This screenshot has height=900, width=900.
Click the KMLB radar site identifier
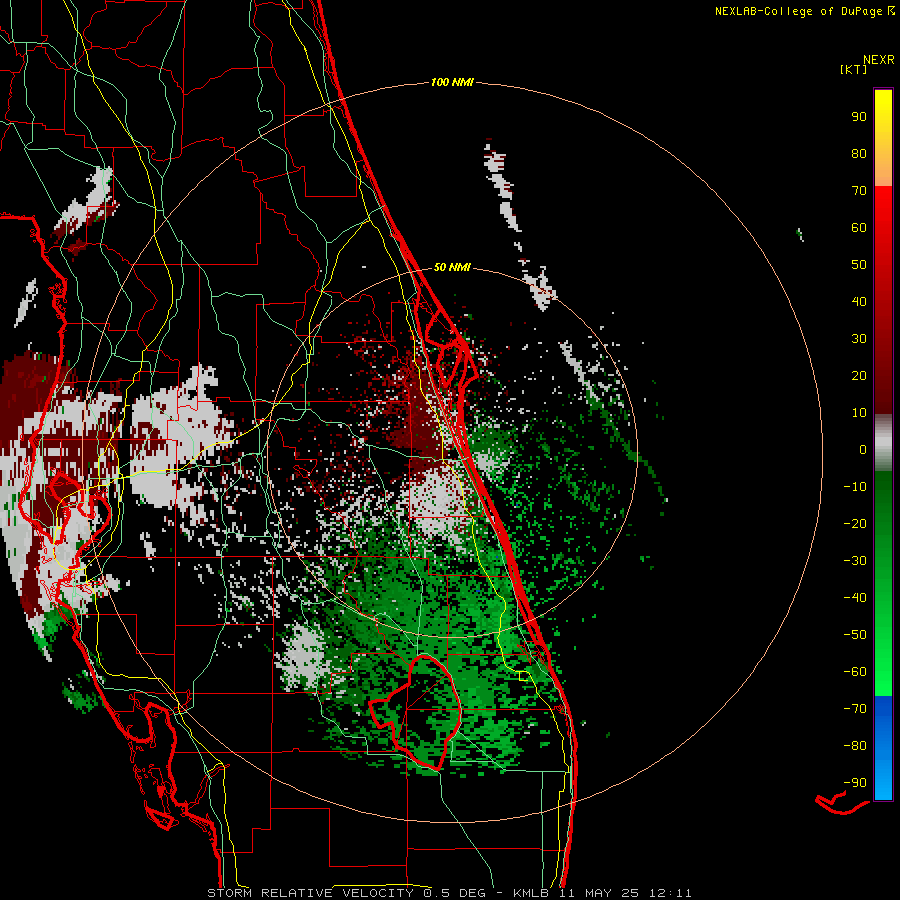pos(531,893)
